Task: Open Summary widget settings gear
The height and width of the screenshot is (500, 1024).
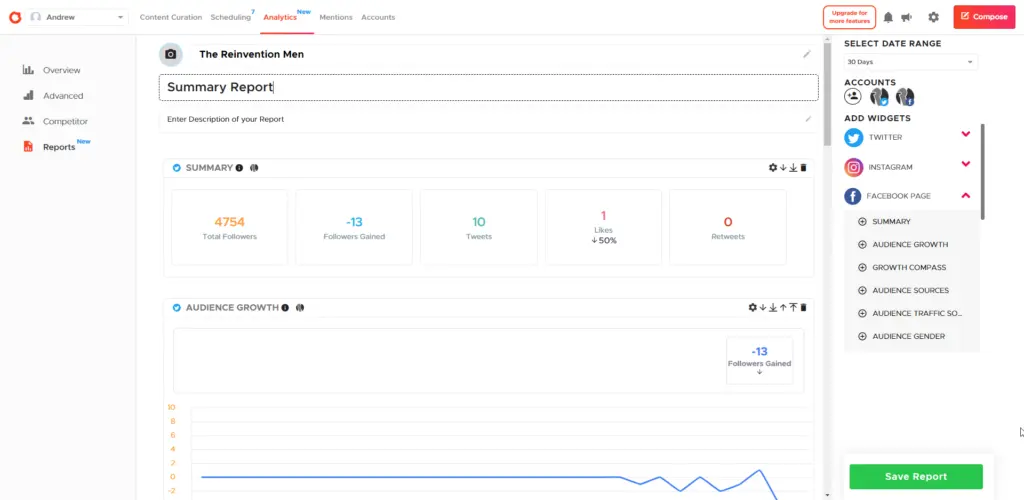Action: coord(772,168)
